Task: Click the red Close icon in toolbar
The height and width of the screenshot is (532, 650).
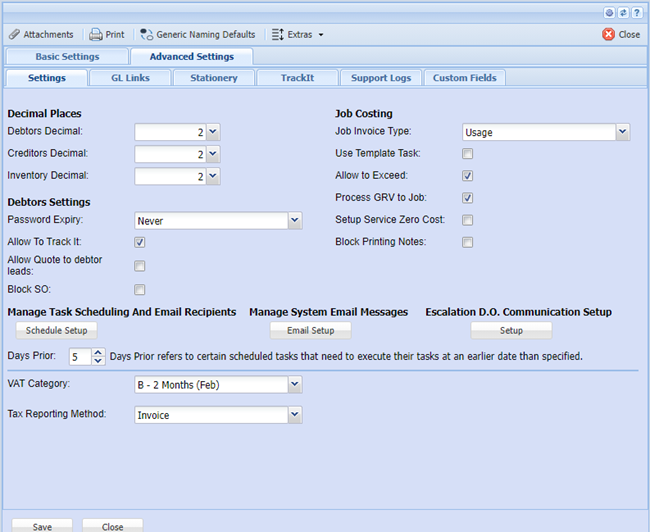Action: click(x=621, y=34)
